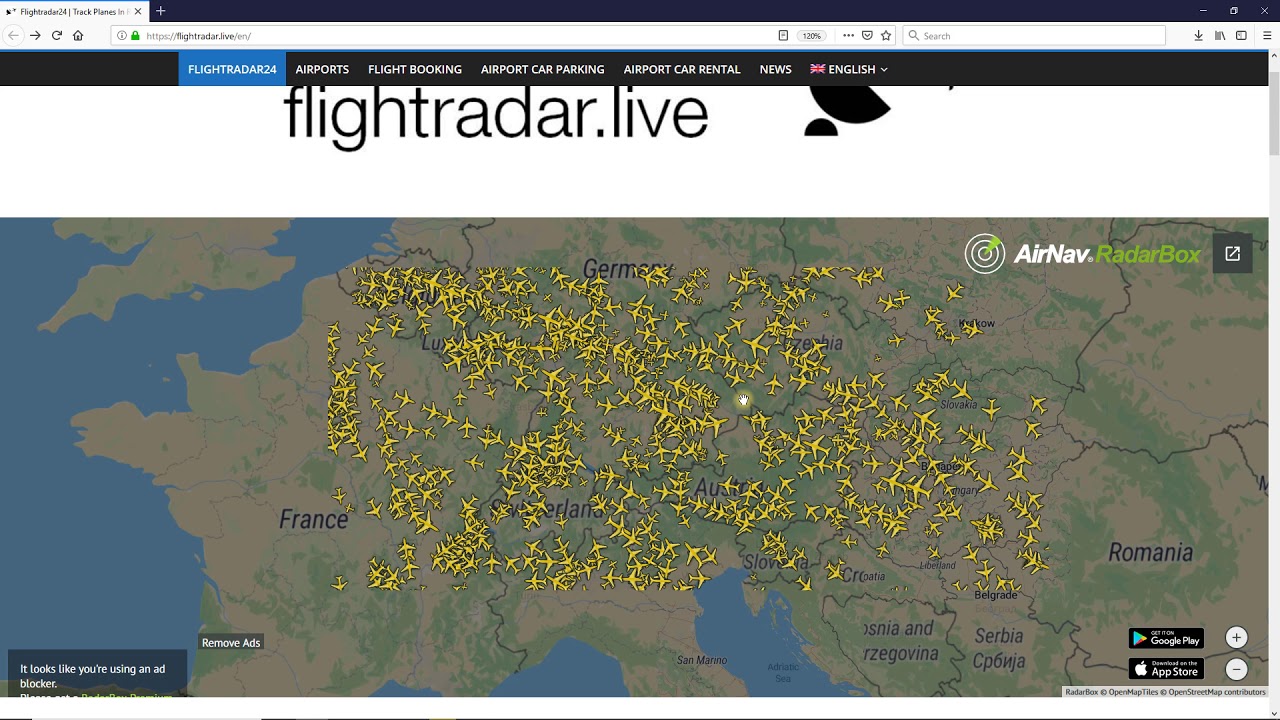Open the Downloads arrow panel
Image resolution: width=1280 pixels, height=720 pixels.
click(1198, 35)
